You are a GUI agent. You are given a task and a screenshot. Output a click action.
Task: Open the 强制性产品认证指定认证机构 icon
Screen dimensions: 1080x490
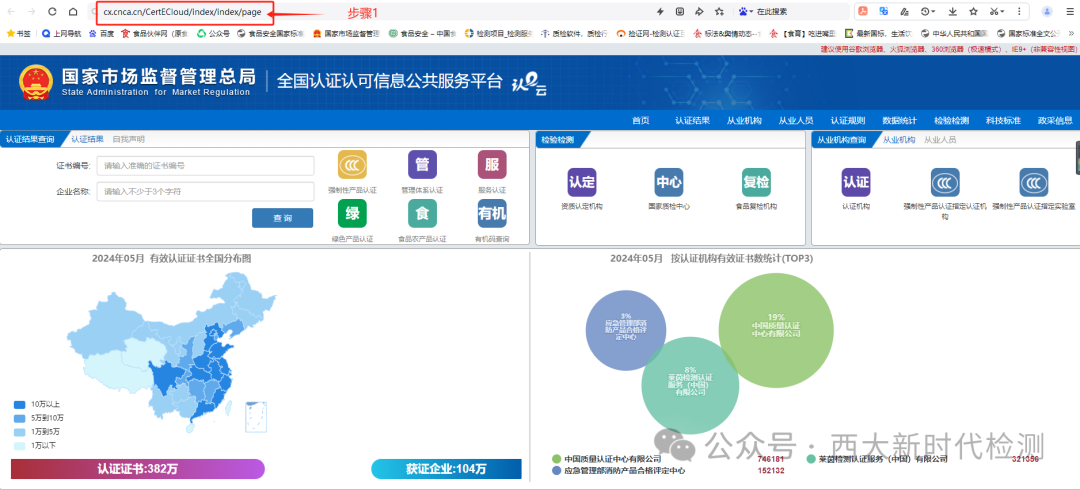tap(945, 183)
